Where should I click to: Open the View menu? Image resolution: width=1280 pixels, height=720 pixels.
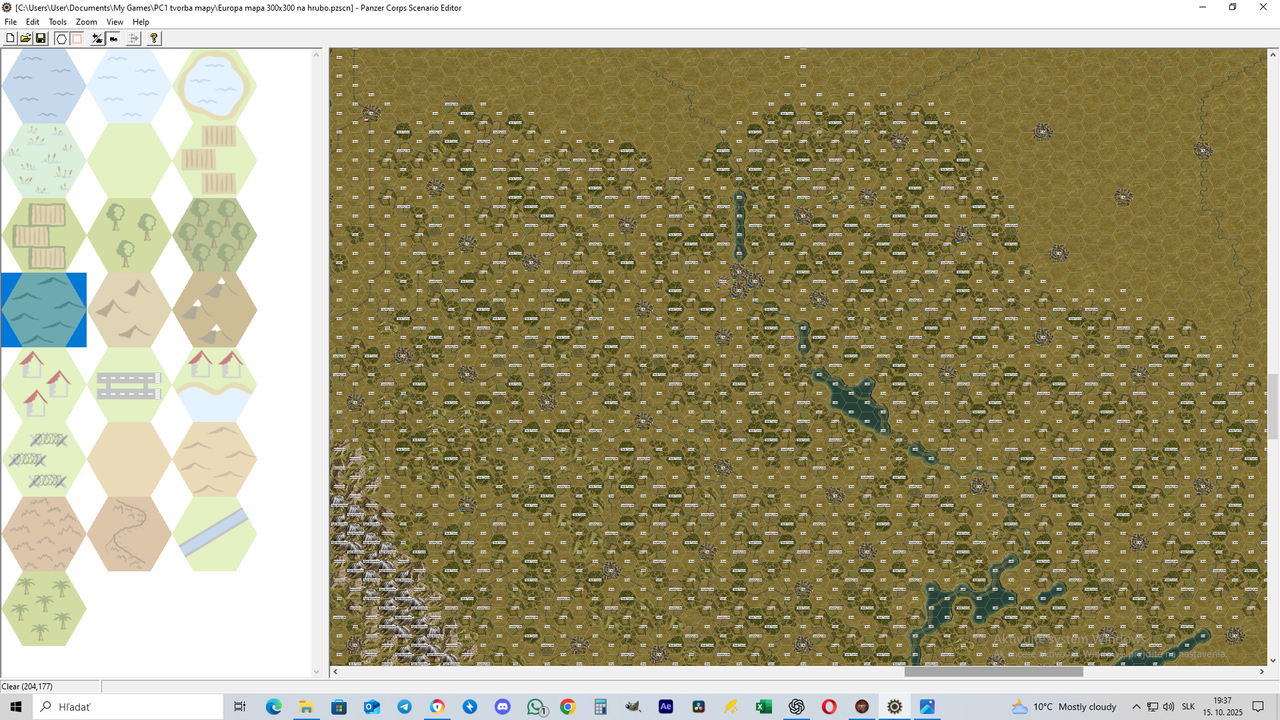(x=115, y=22)
